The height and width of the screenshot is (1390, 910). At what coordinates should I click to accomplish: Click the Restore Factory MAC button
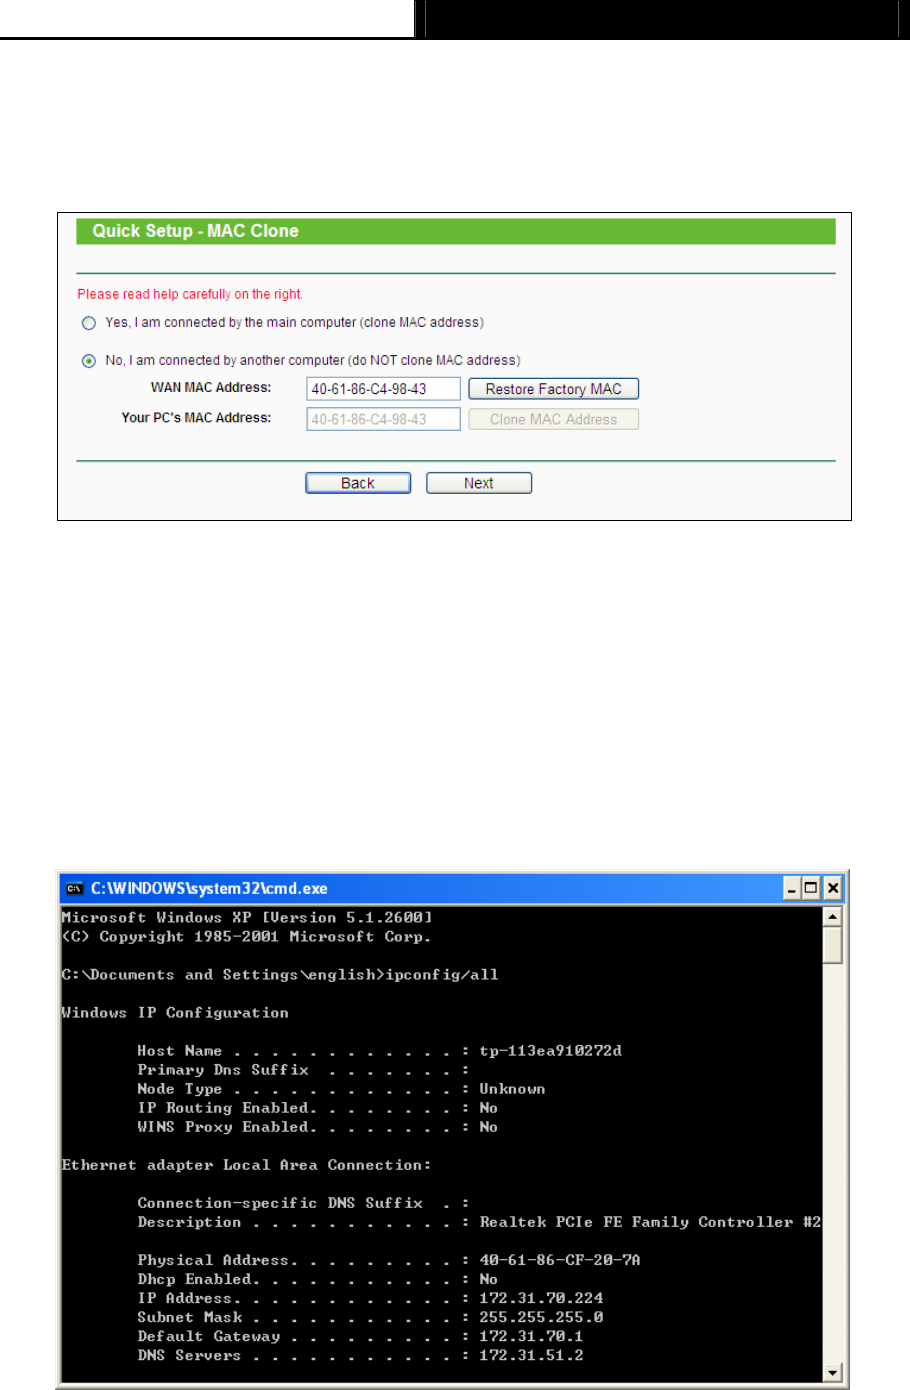(553, 389)
